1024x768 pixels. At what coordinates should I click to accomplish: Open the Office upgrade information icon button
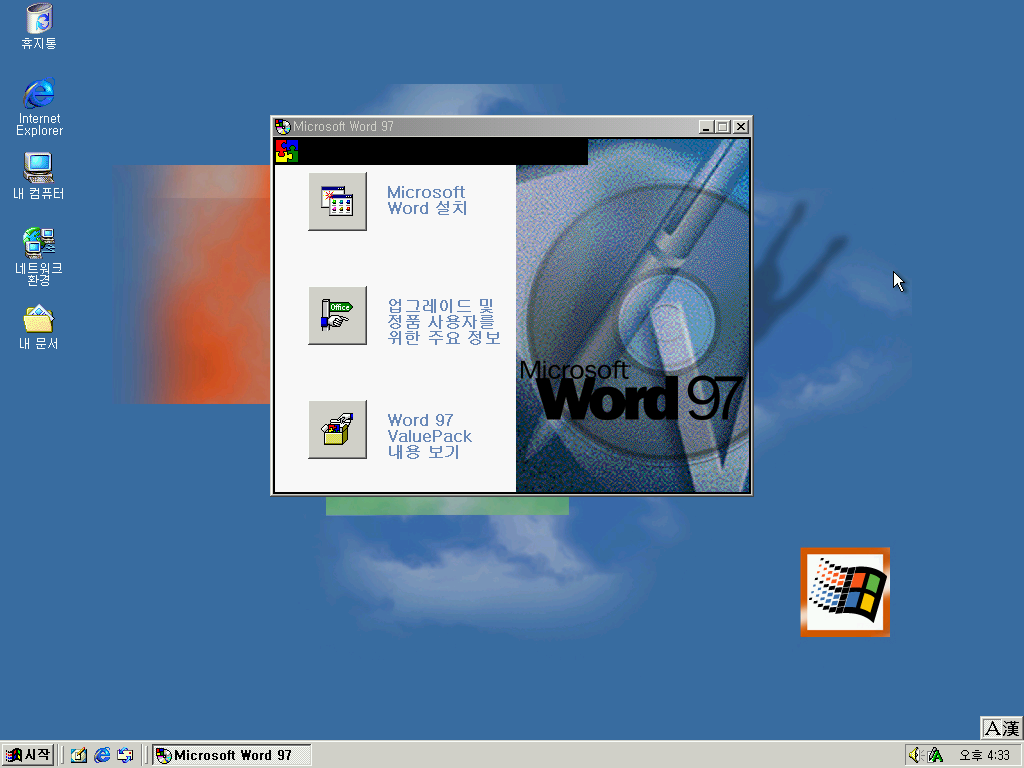337,315
